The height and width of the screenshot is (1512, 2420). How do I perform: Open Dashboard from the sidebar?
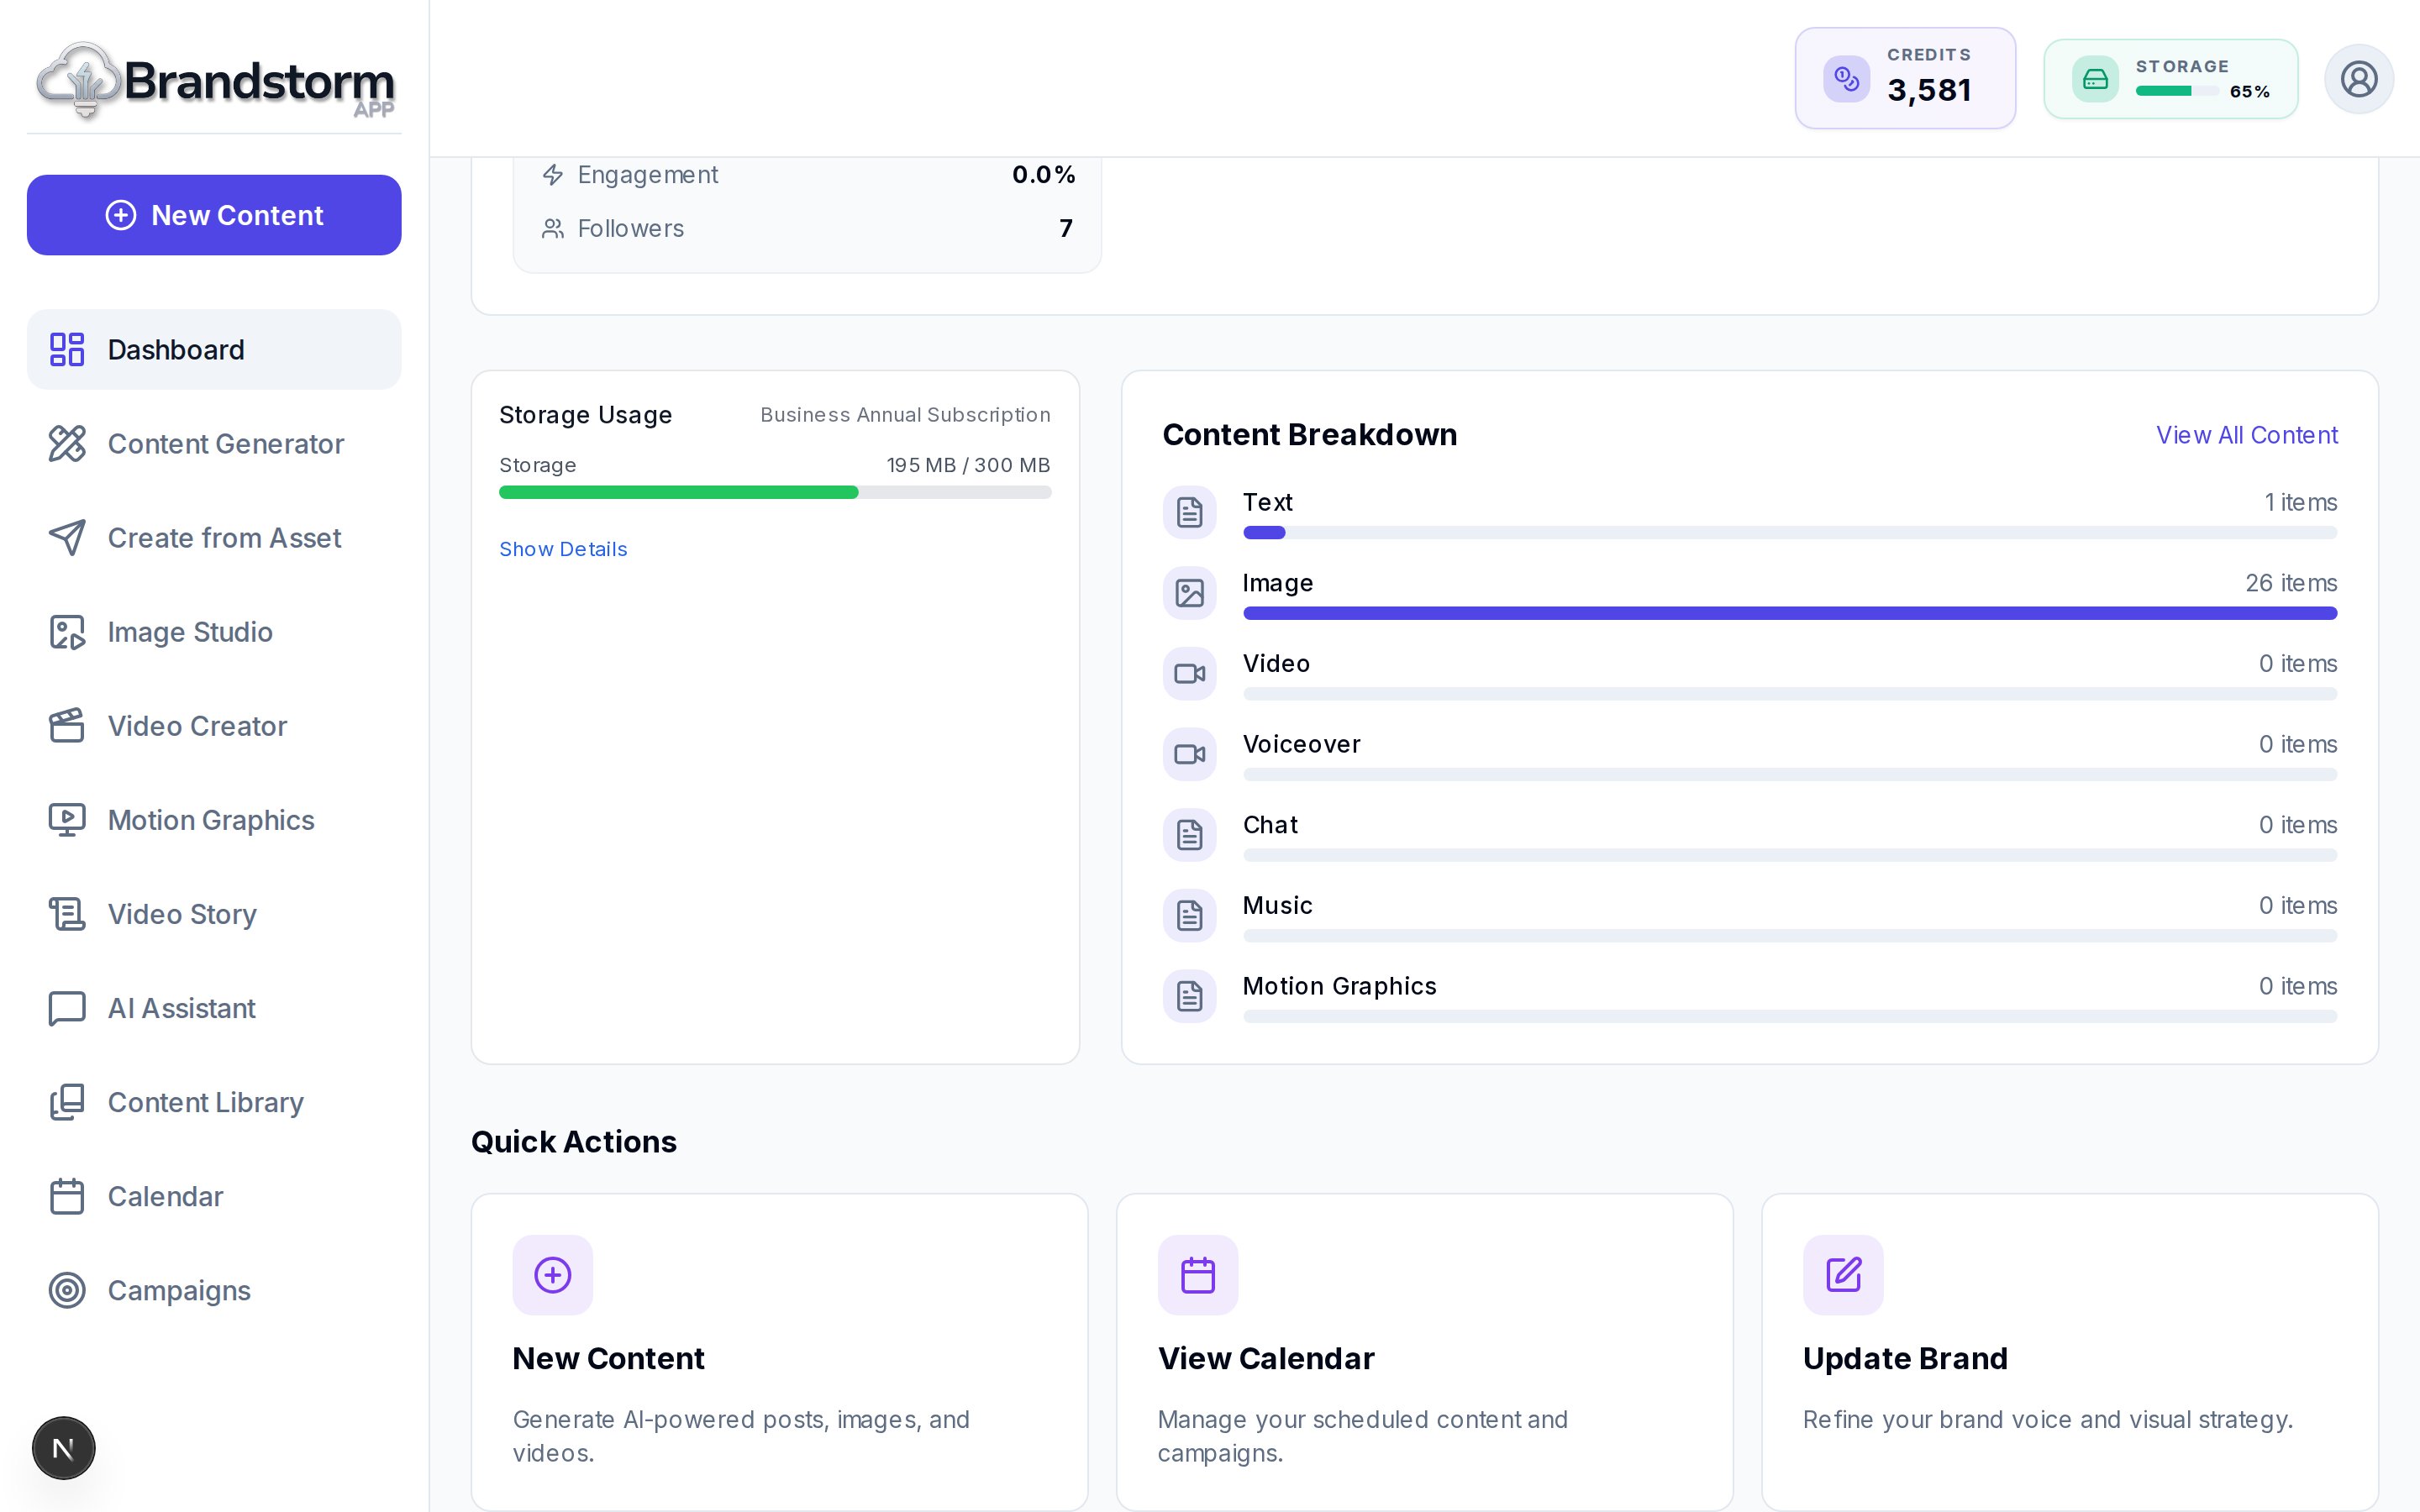[214, 350]
